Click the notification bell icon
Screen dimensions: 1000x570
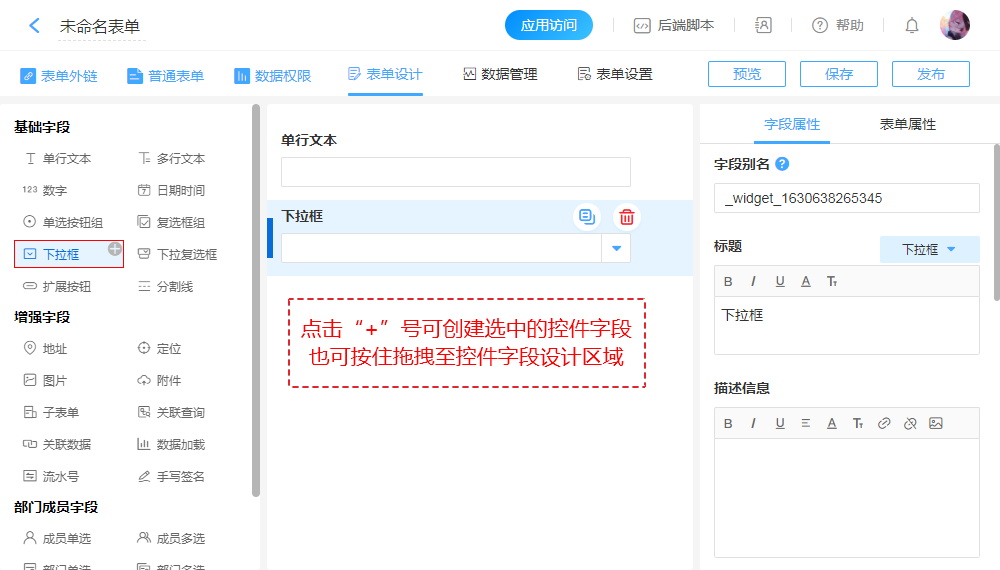(x=912, y=26)
